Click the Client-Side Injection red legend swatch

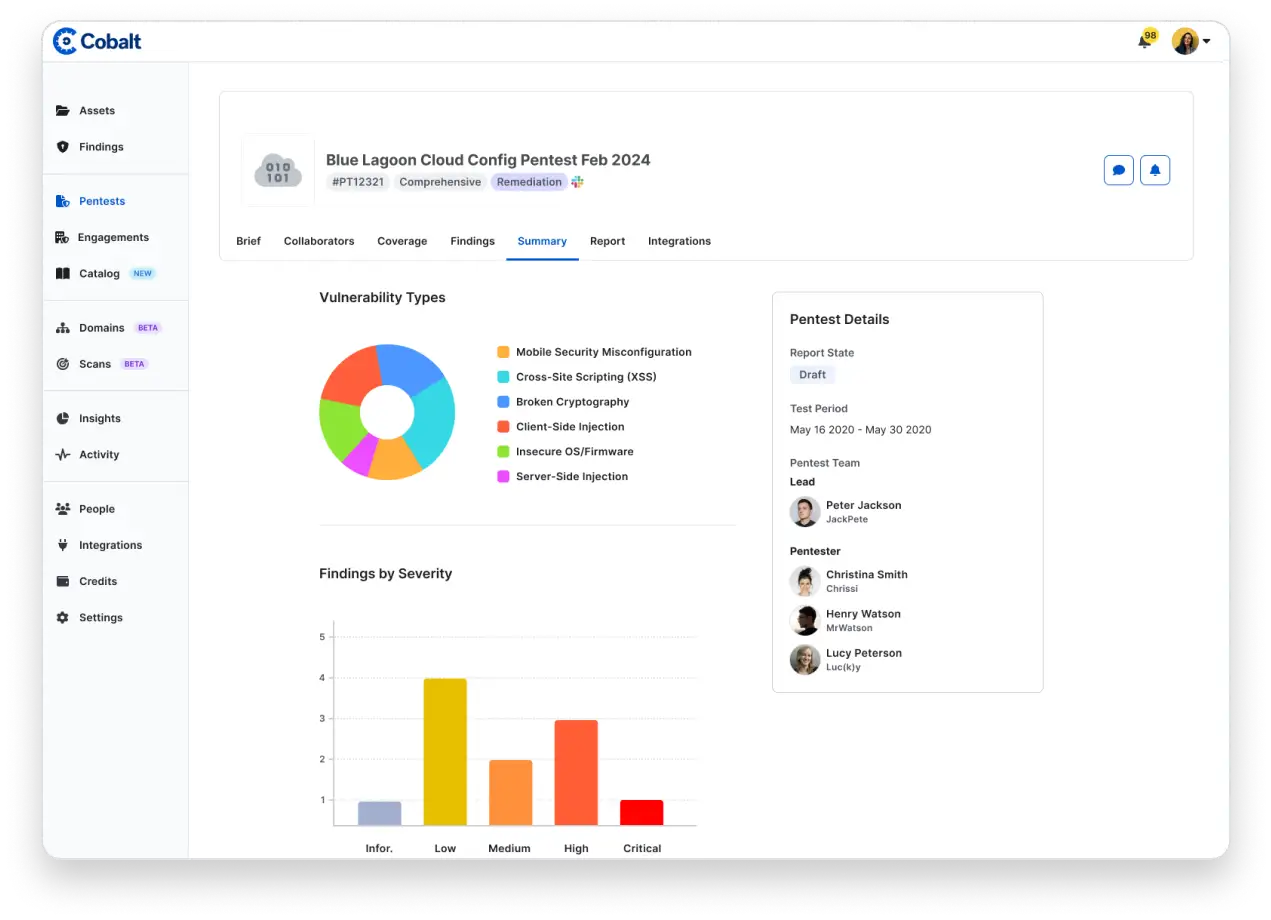503,427
